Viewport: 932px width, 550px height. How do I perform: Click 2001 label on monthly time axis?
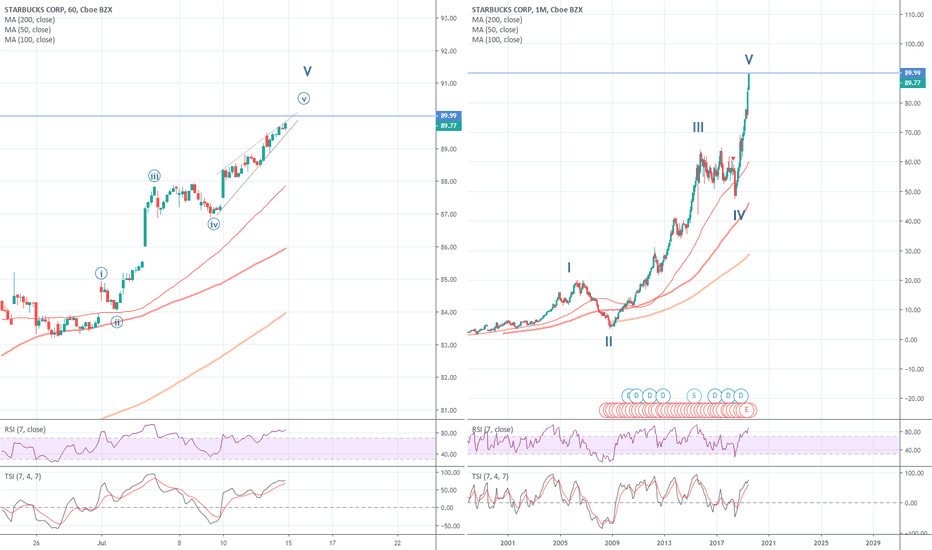pos(508,543)
